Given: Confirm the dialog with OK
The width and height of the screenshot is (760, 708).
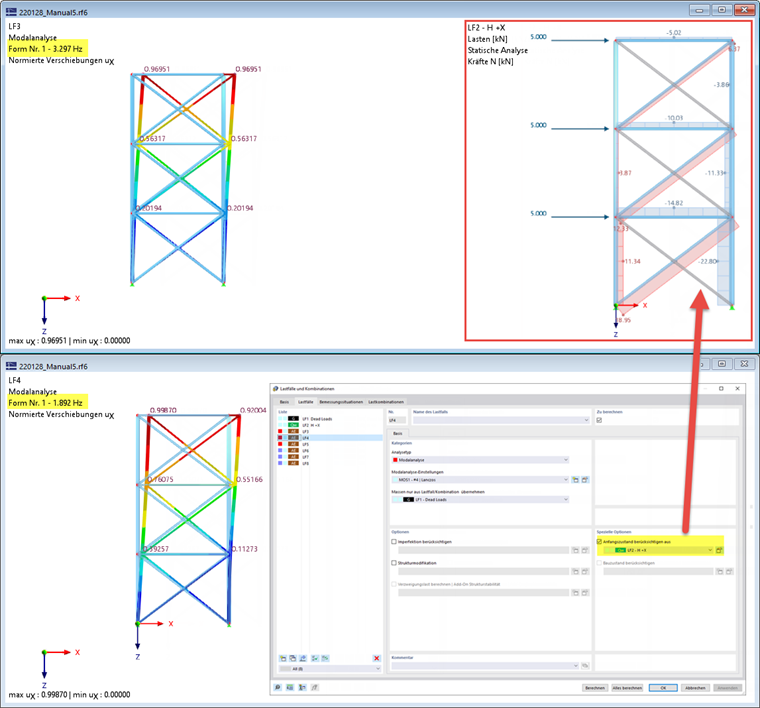Looking at the screenshot, I should point(663,688).
